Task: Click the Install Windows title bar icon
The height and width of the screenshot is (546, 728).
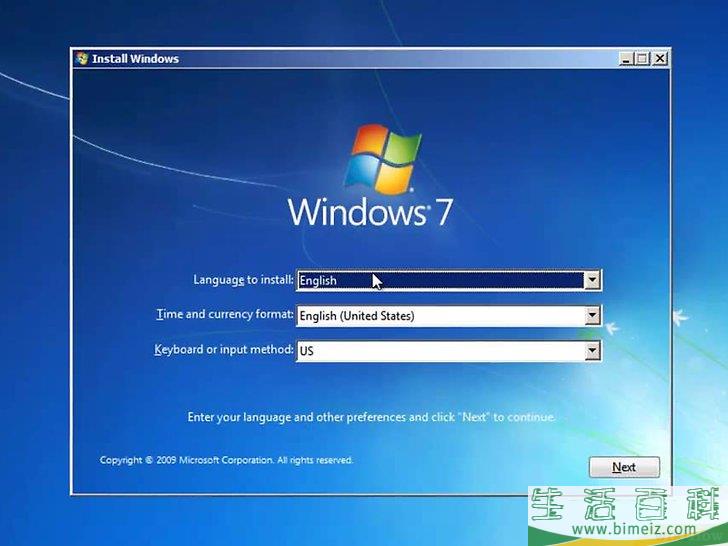Action: point(81,58)
